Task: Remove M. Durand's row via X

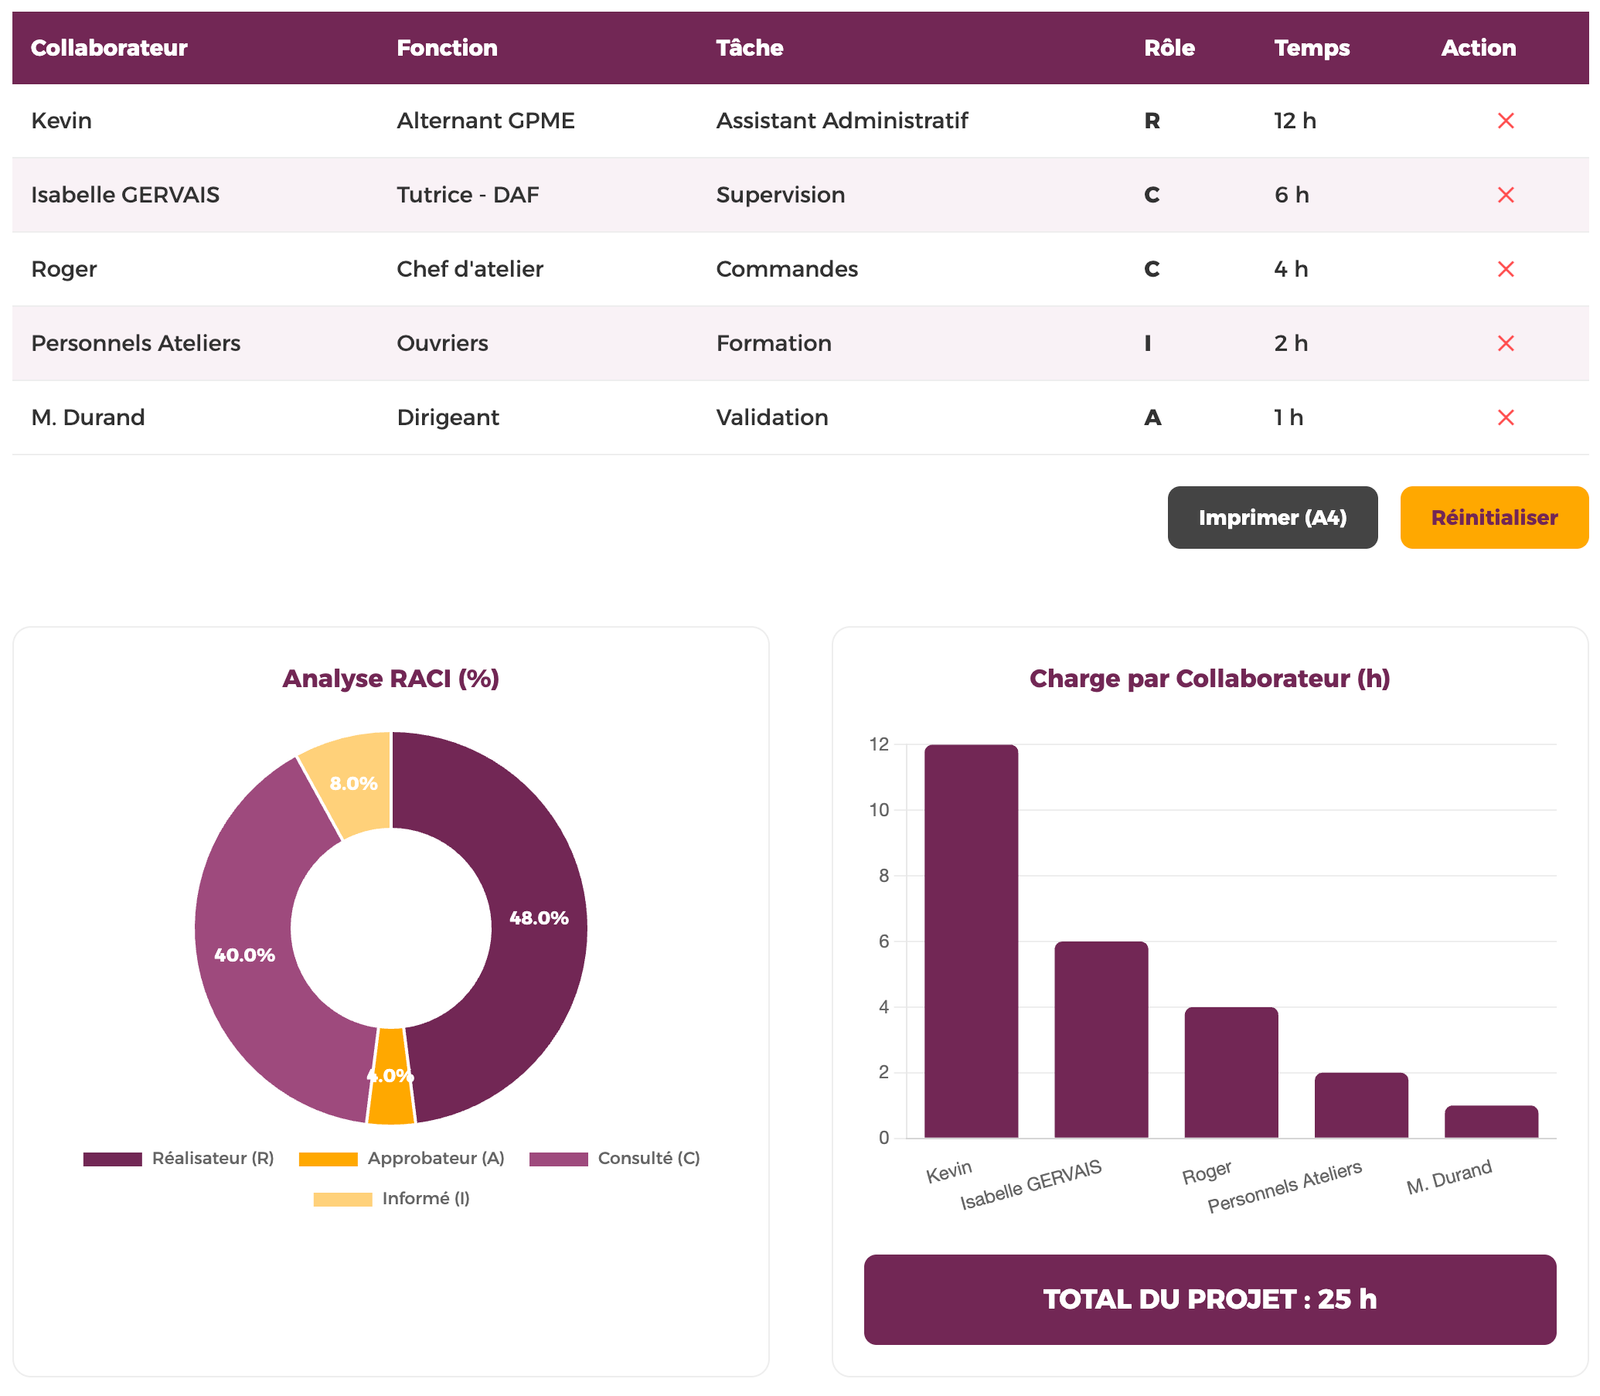Action: (x=1505, y=417)
